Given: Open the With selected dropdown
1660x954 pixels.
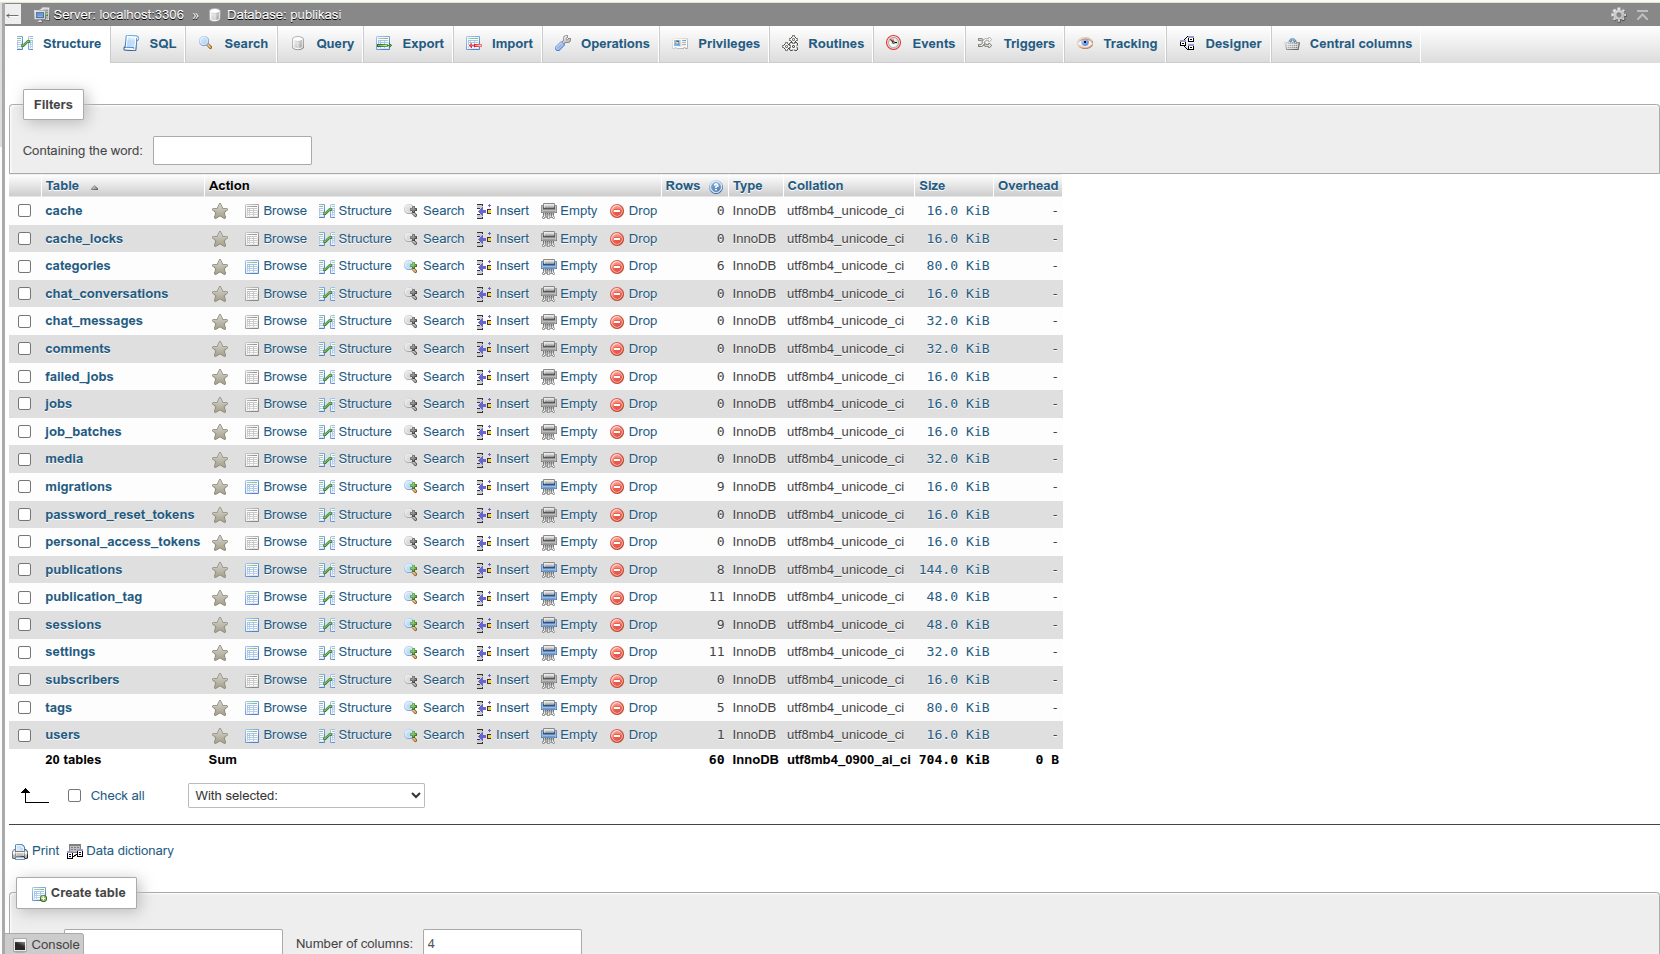Looking at the screenshot, I should 306,796.
